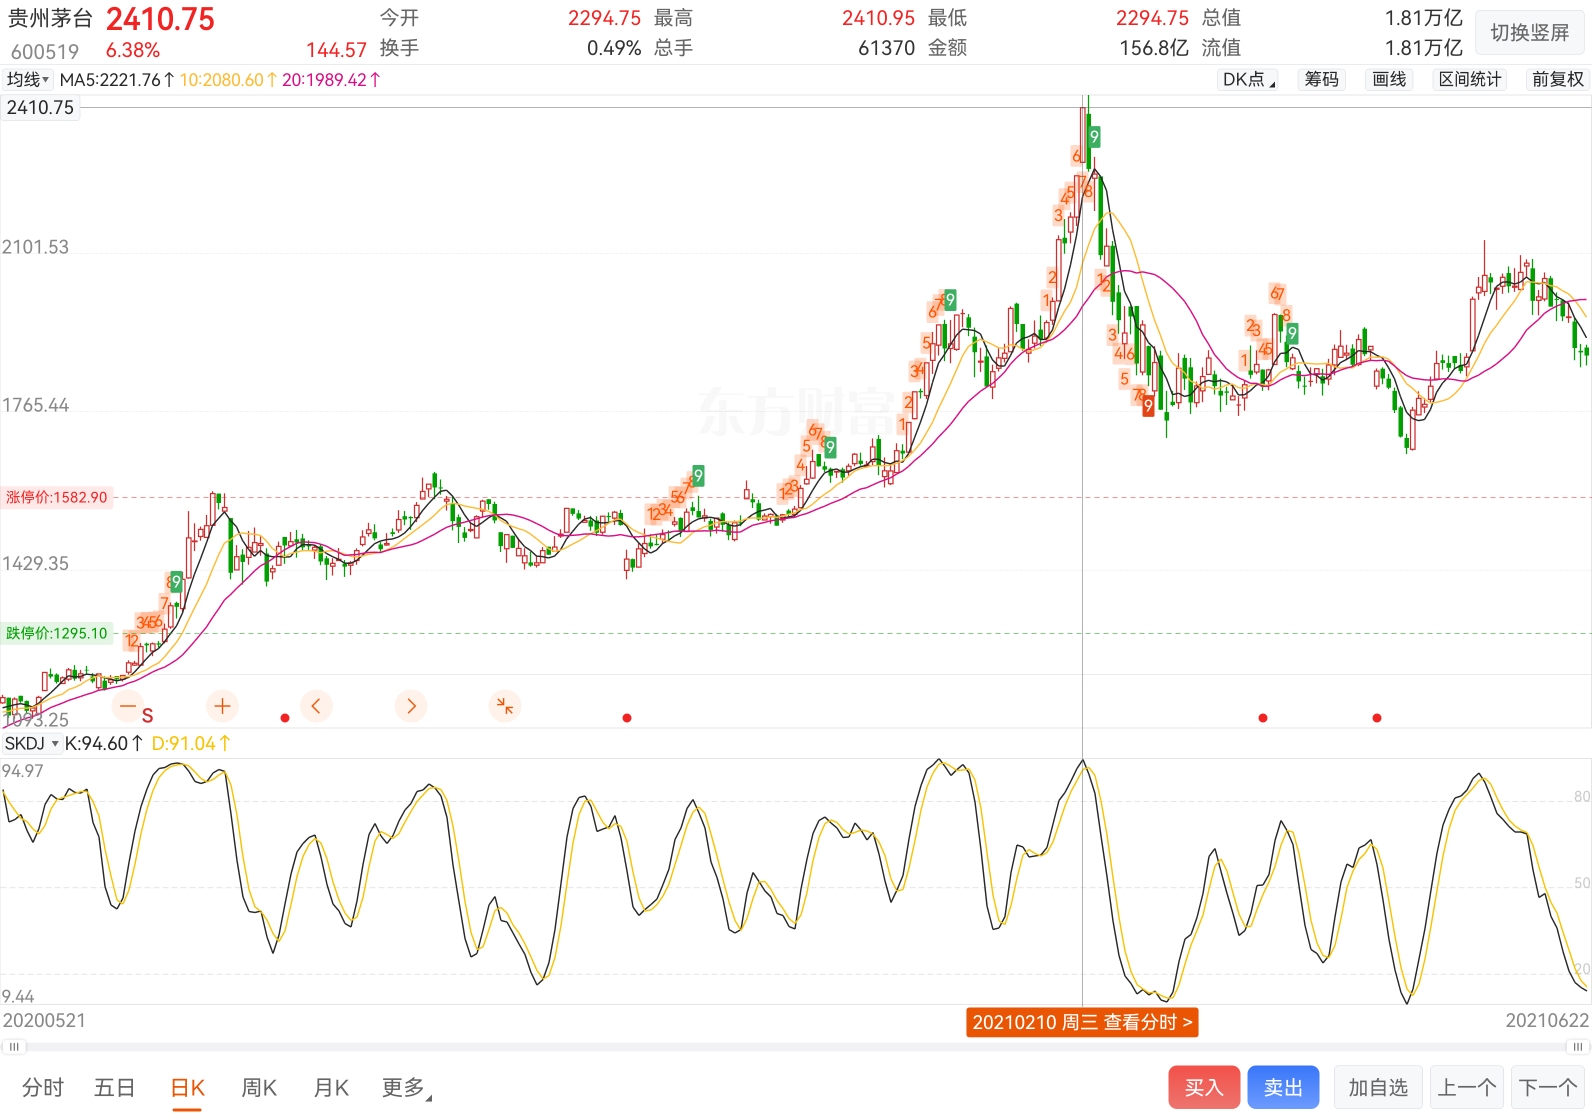Click the 总手 61370 volume value
This screenshot has height=1116, width=1592.
(x=886, y=48)
